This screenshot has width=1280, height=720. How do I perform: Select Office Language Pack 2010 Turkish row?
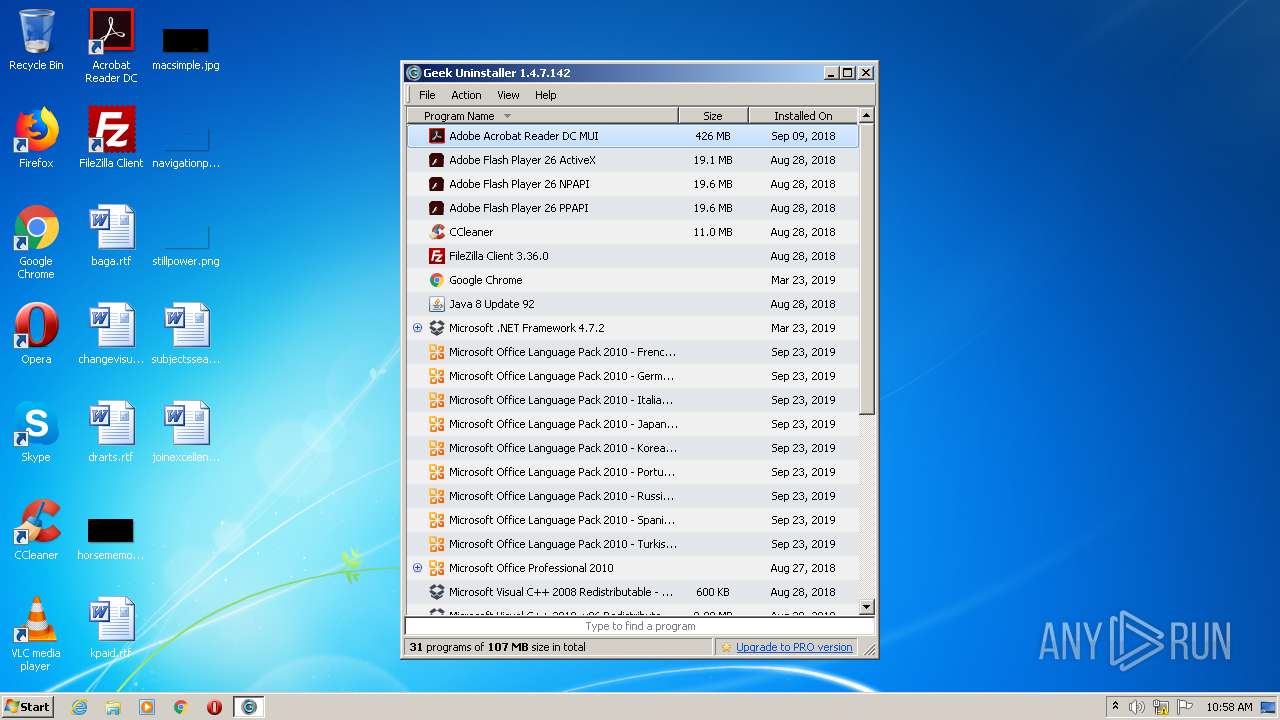pos(632,544)
